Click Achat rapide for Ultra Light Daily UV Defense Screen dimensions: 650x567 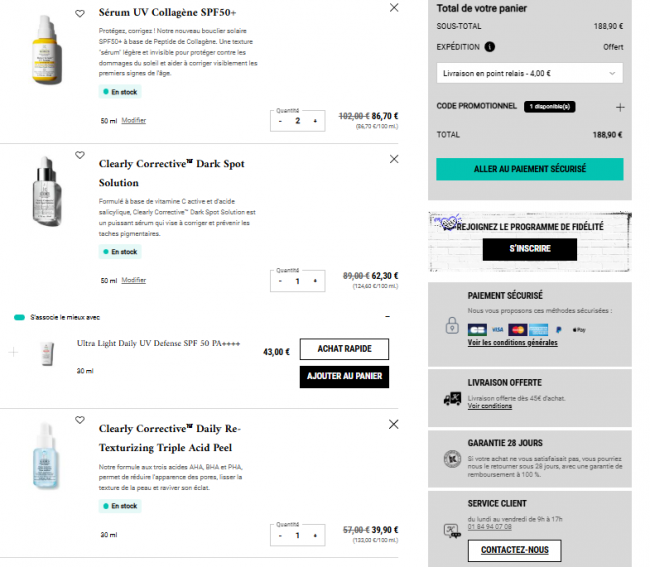344,349
